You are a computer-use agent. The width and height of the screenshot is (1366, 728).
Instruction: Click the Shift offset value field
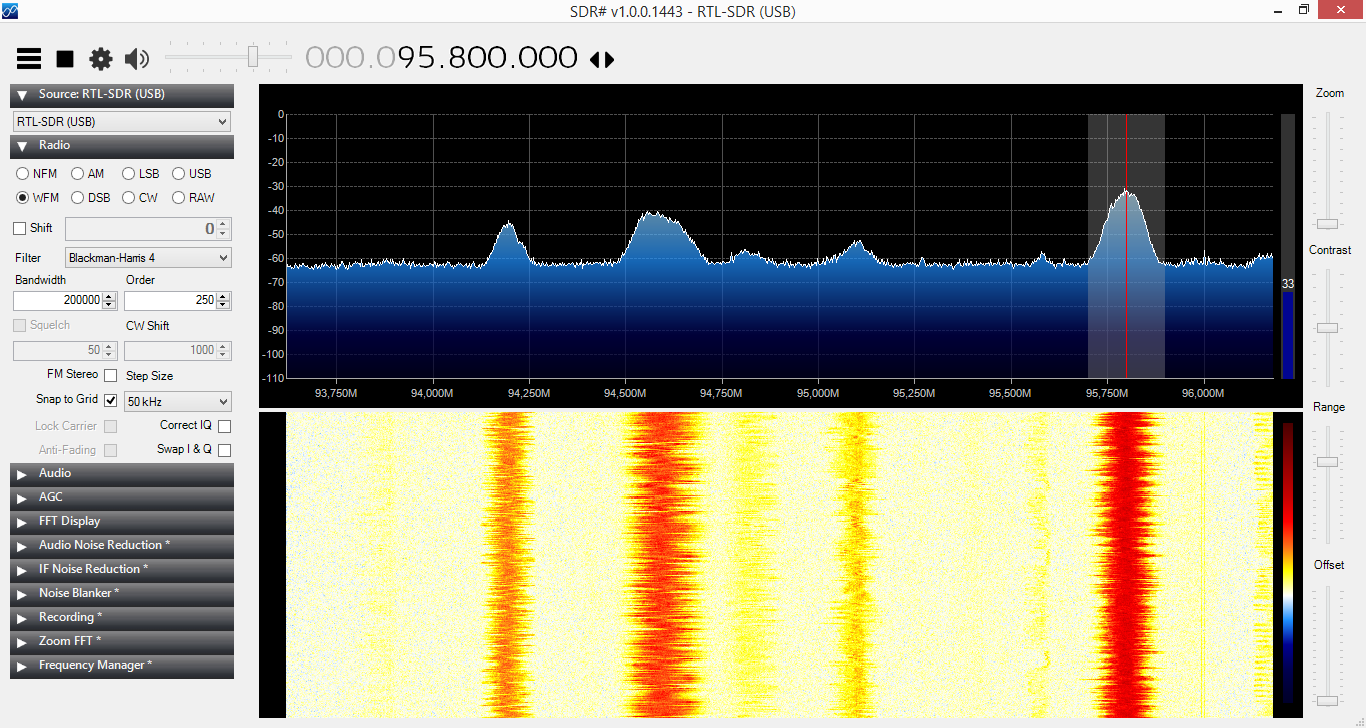tap(141, 229)
